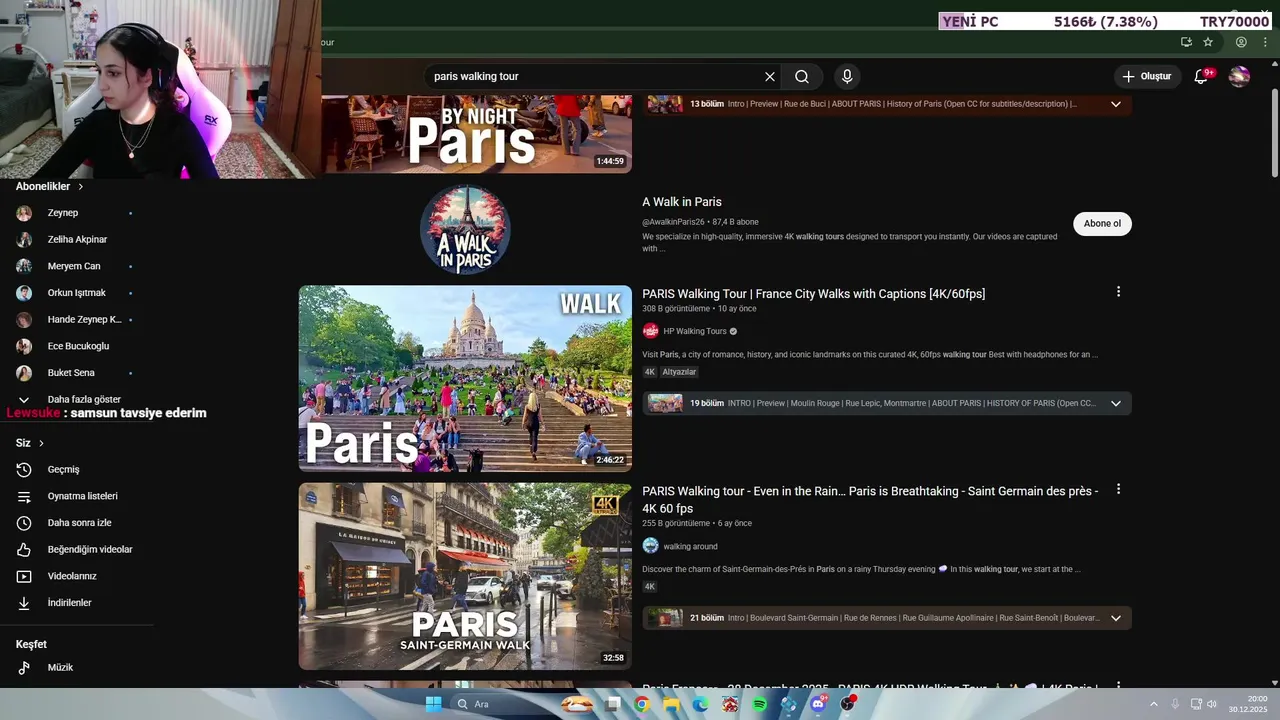Viewport: 1280px width, 720px height.
Task: Play the Paris Sacré-Cœur WALK thumbnail
Action: pyautogui.click(x=465, y=379)
